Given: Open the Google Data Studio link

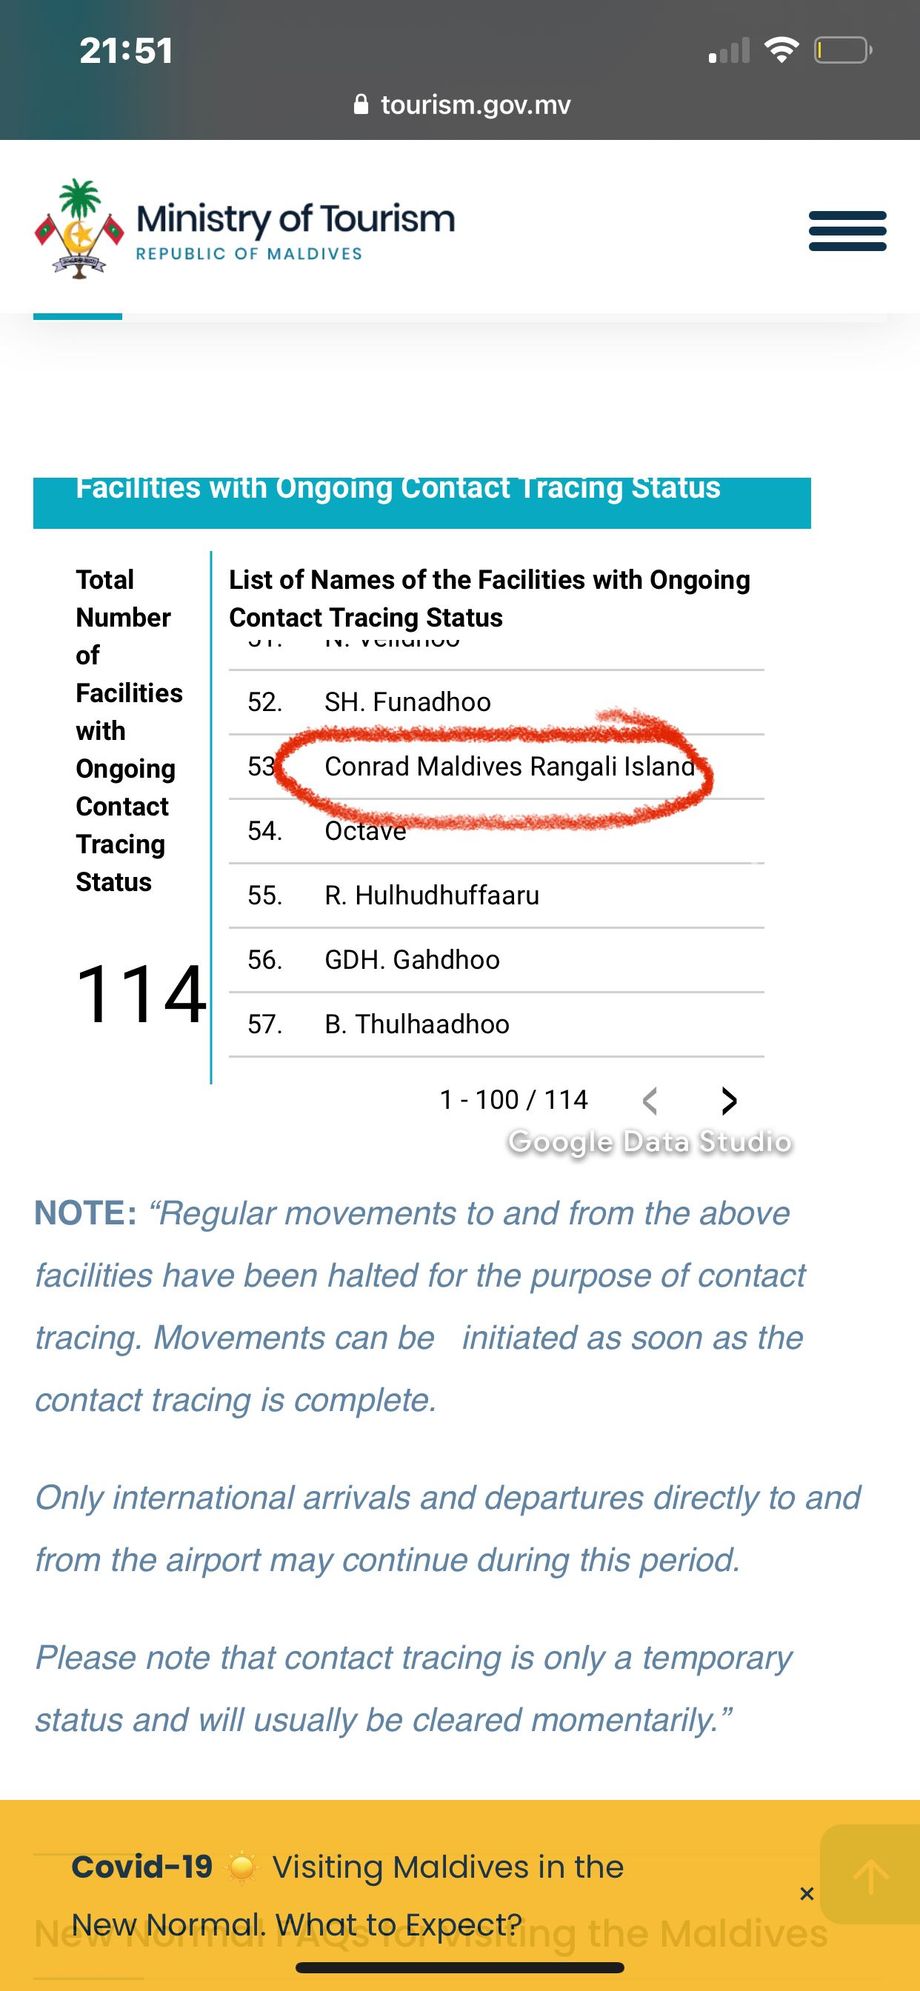Looking at the screenshot, I should [x=650, y=1142].
